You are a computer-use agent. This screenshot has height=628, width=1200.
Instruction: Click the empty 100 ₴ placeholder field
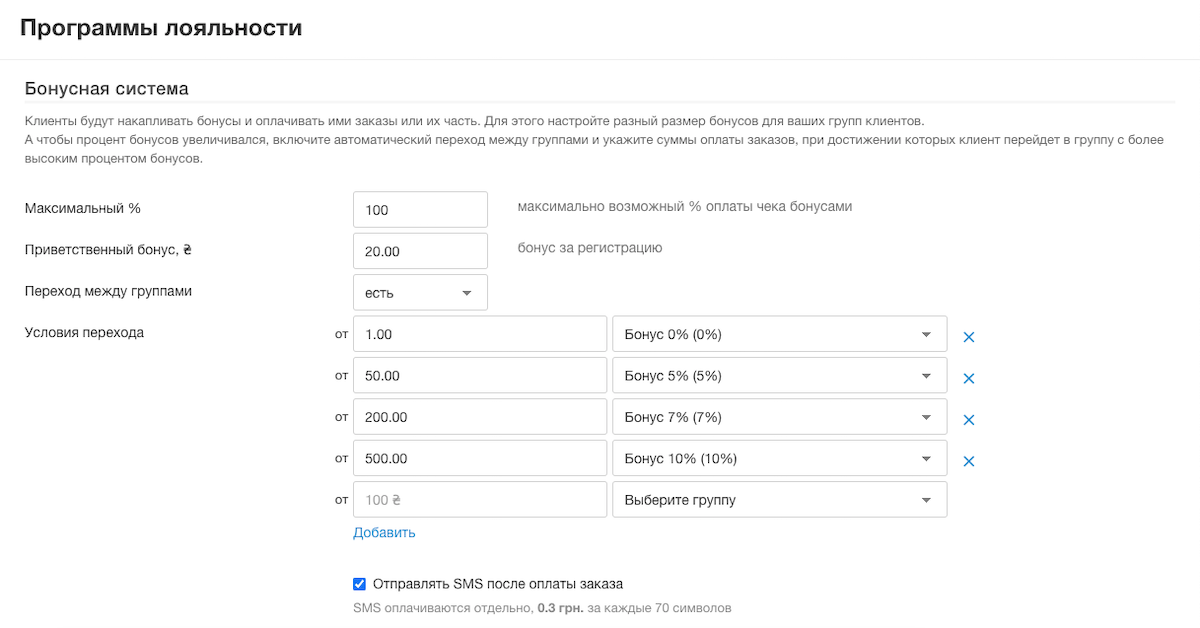(480, 500)
